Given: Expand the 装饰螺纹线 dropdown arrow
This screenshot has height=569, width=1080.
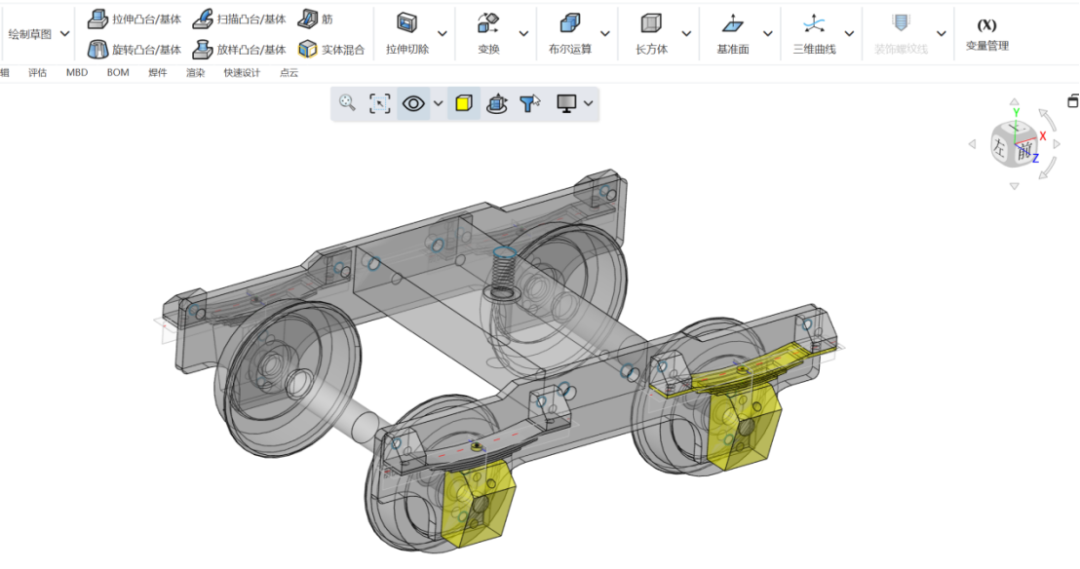Looking at the screenshot, I should point(941,34).
